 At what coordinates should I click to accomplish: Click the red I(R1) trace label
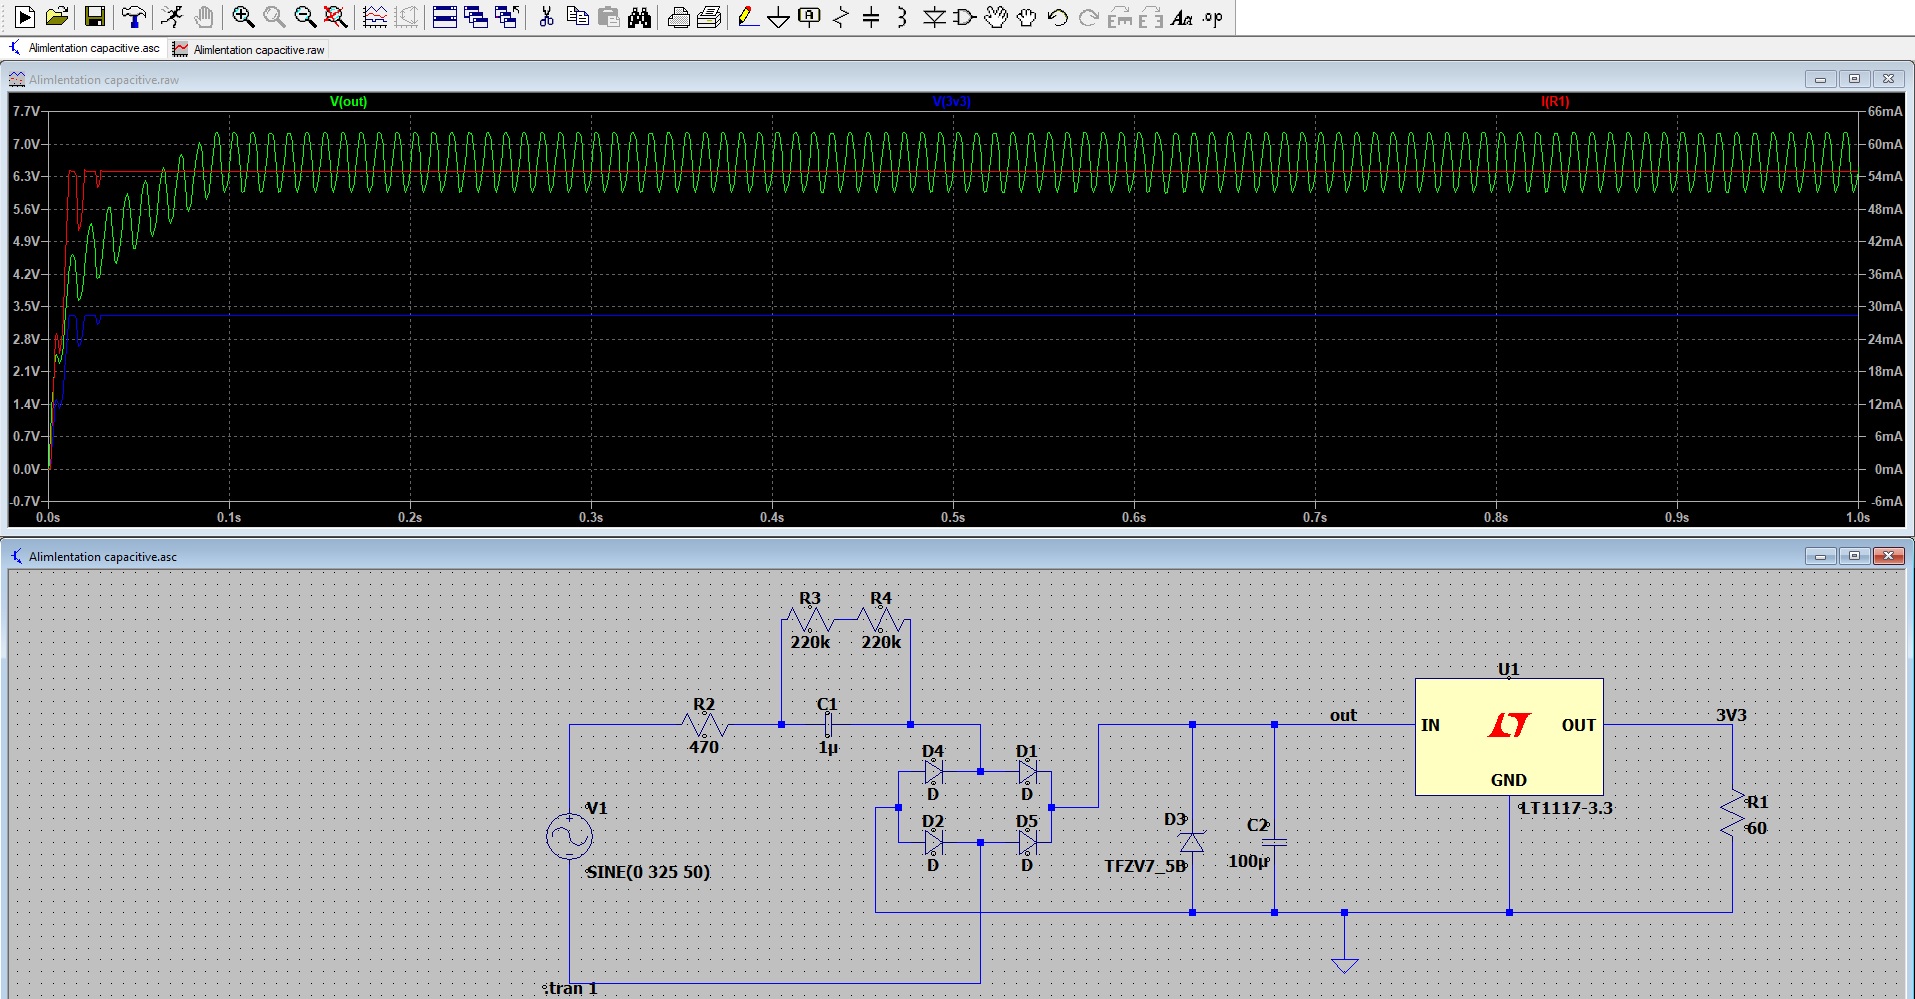tap(1555, 101)
